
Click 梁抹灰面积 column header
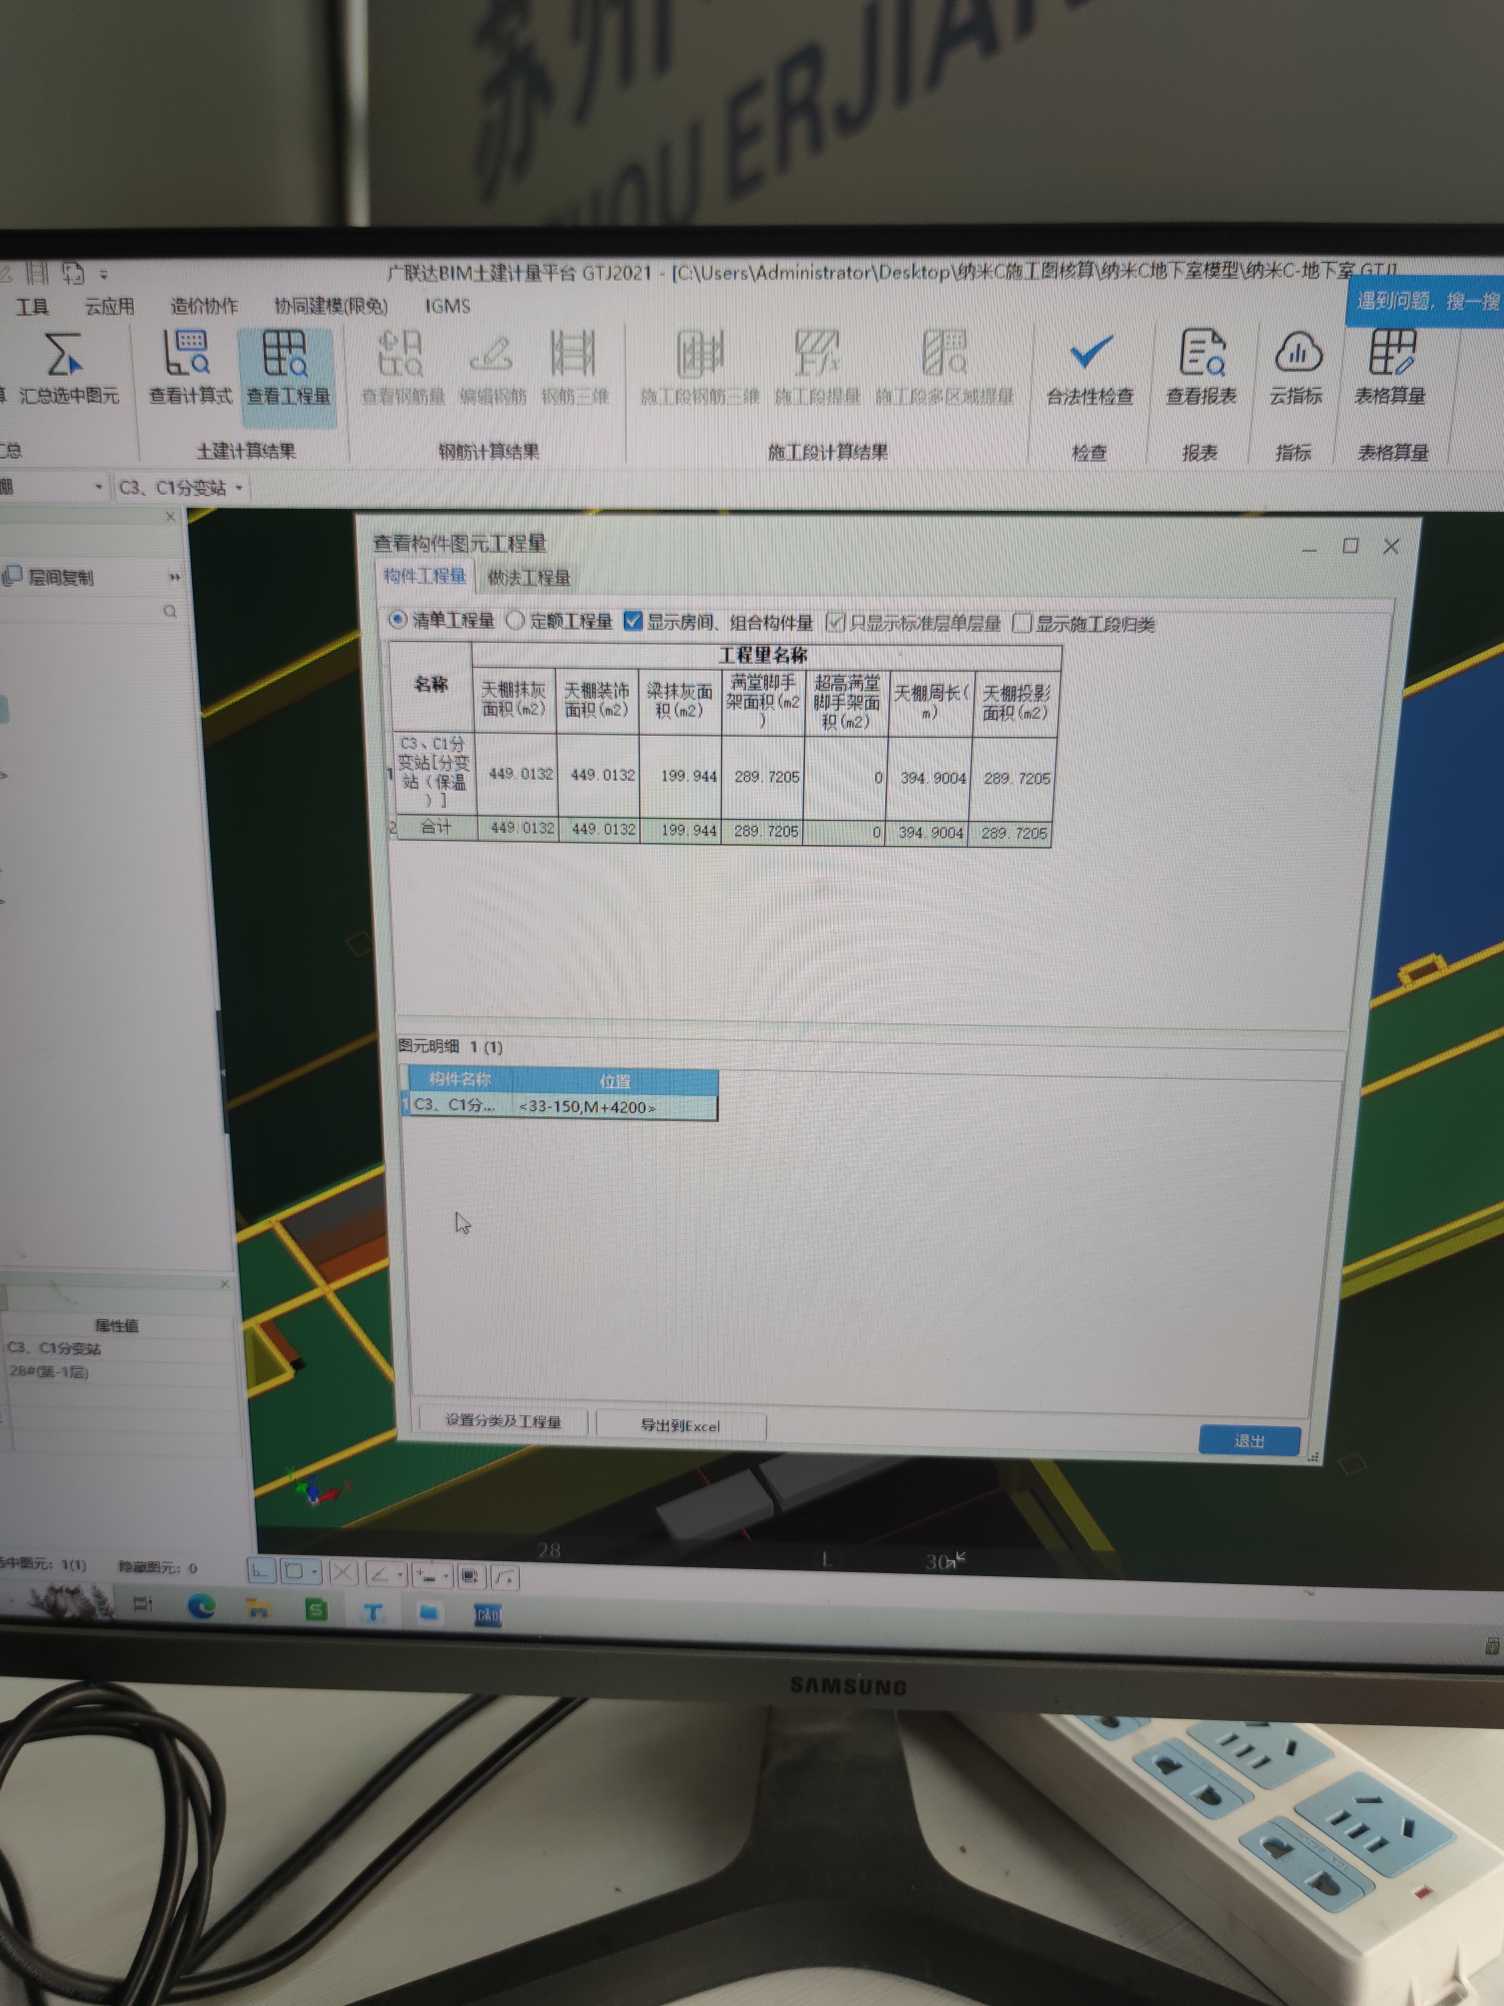coord(680,701)
